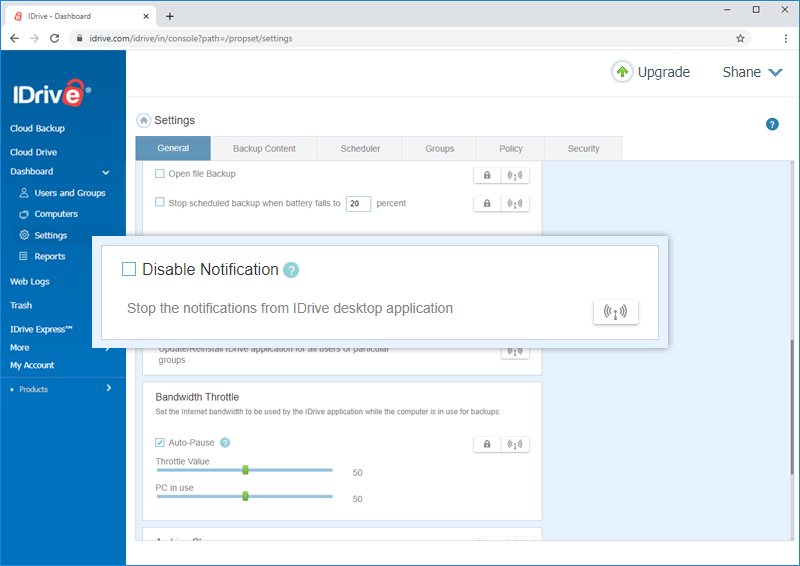This screenshot has height=566, width=800.
Task: Click the browser address bar URL
Action: 191,38
